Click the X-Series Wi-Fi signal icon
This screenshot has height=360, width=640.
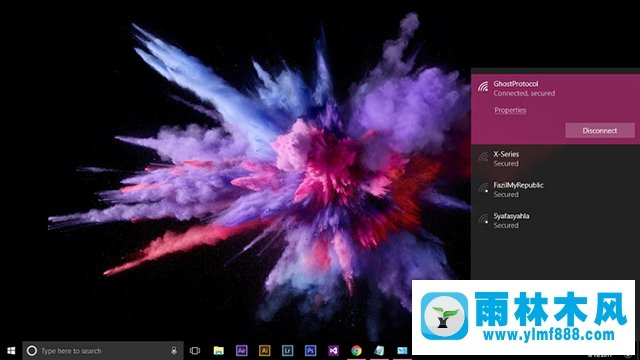[483, 157]
